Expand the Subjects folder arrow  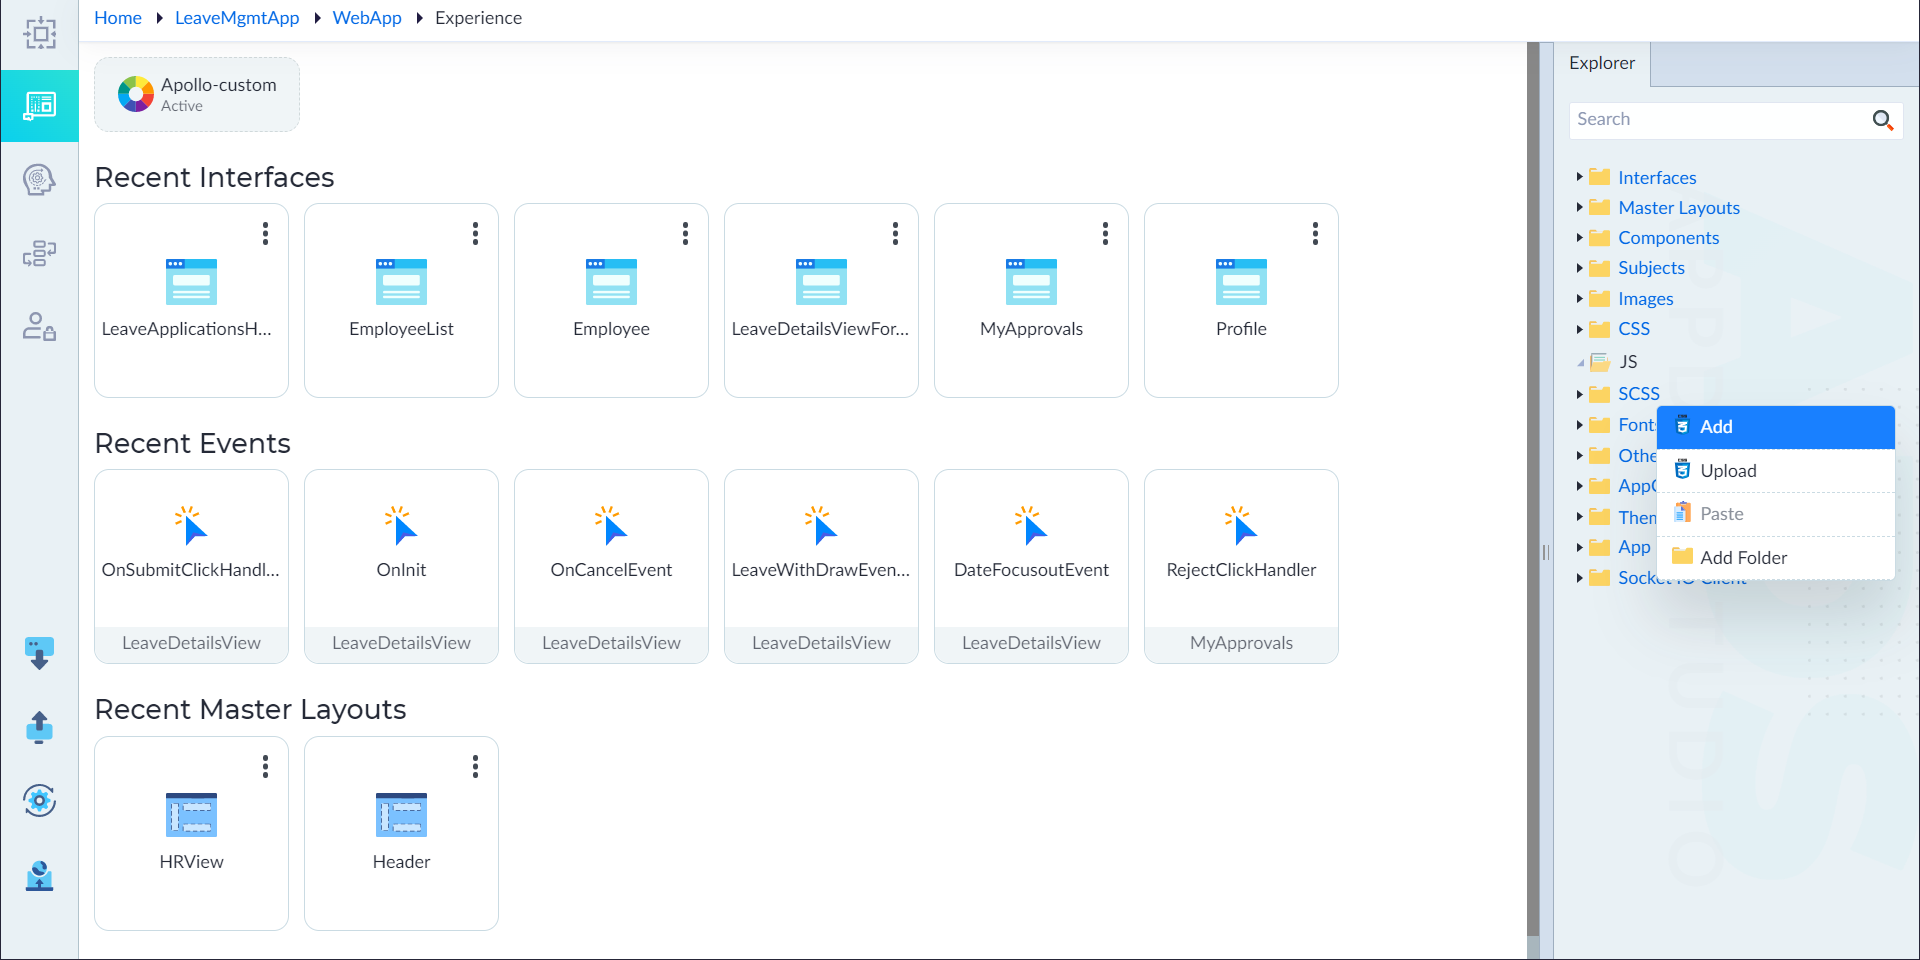pyautogui.click(x=1579, y=268)
